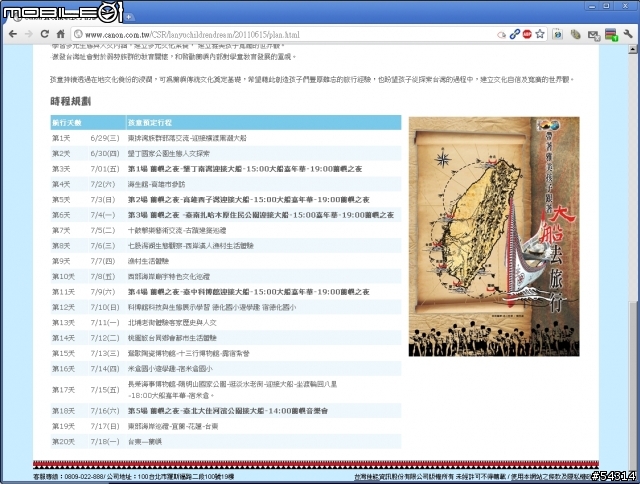The width and height of the screenshot is (640, 484).
Task: Click the 第10天 day label
Action: point(63,276)
